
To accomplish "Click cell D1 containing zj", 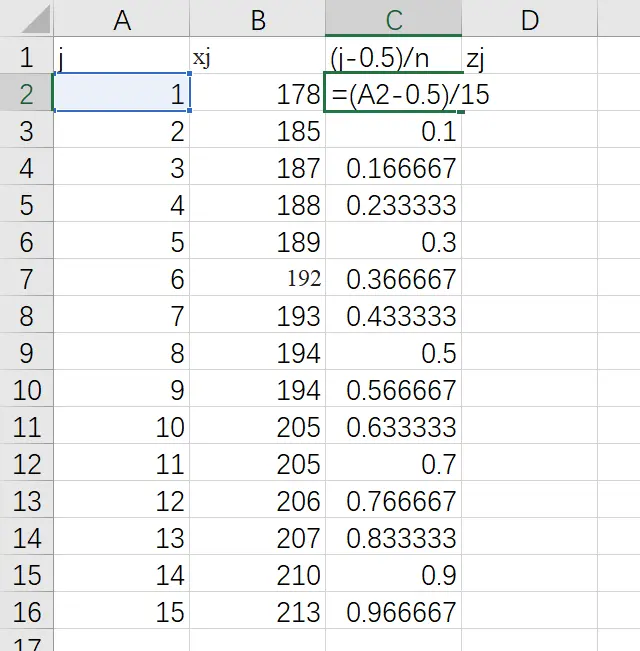I will pyautogui.click(x=530, y=55).
